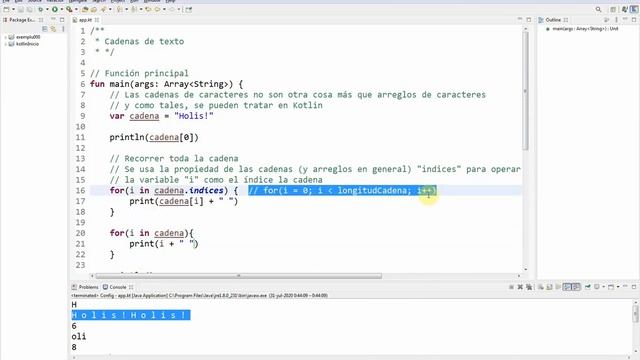
Task: Click the editor's horizontal scrollbar
Action: click(239, 276)
